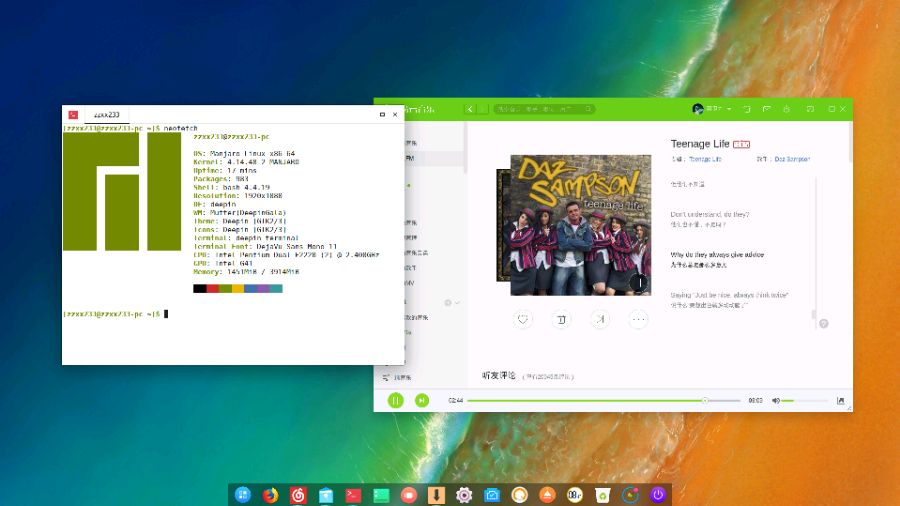Click the user avatar in music player
The width and height of the screenshot is (900, 506).
coord(698,109)
